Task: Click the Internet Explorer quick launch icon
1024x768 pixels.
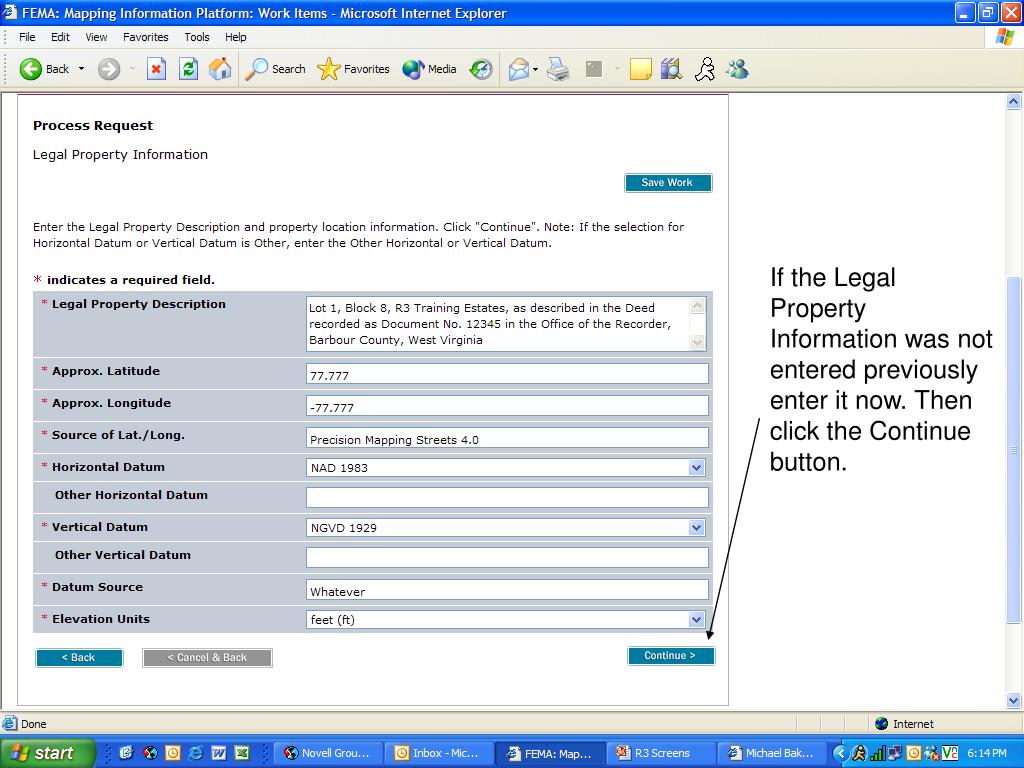Action: (195, 753)
